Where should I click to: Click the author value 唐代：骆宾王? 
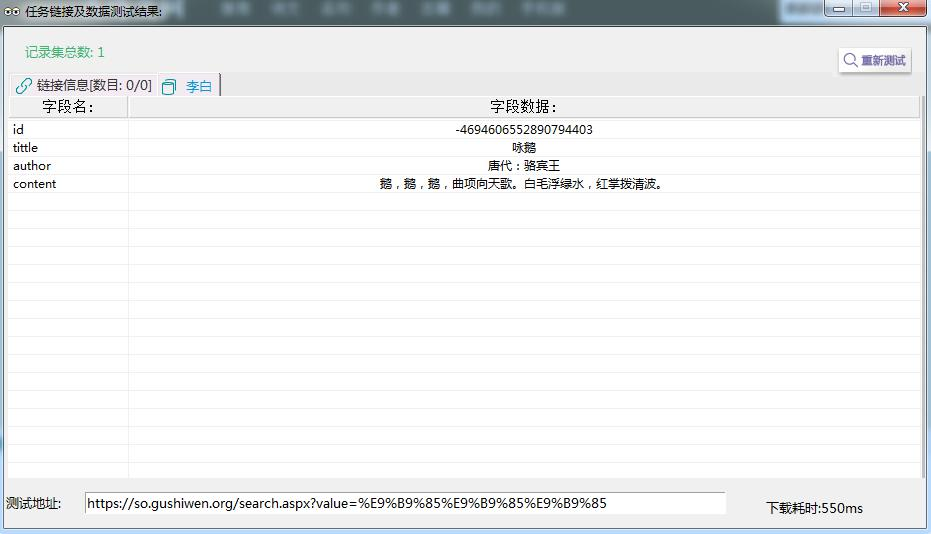(524, 166)
